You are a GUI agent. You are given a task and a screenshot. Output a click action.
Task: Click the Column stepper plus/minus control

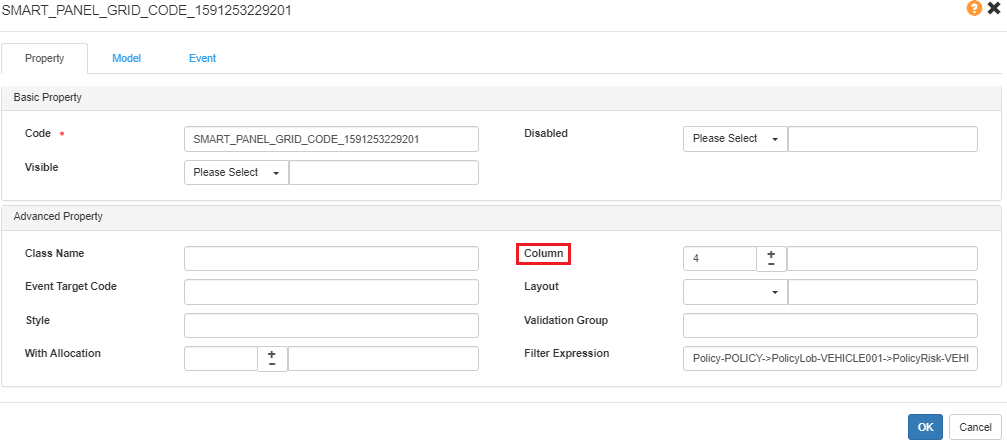pos(771,259)
